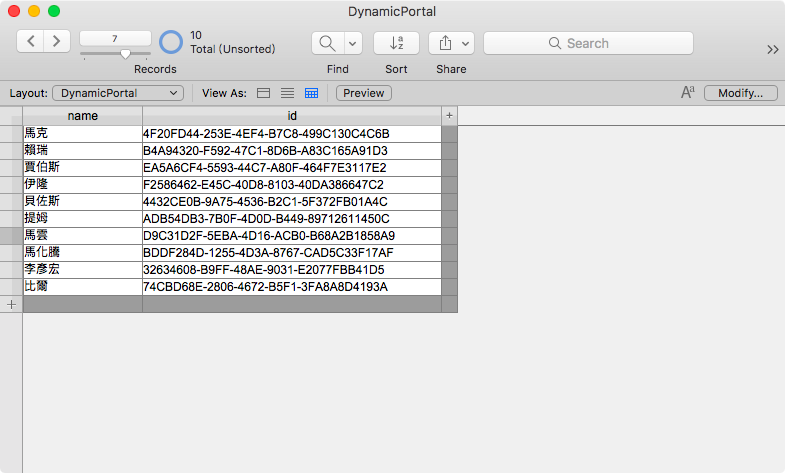785x473 pixels.
Task: Click the id column header
Action: (x=292, y=116)
